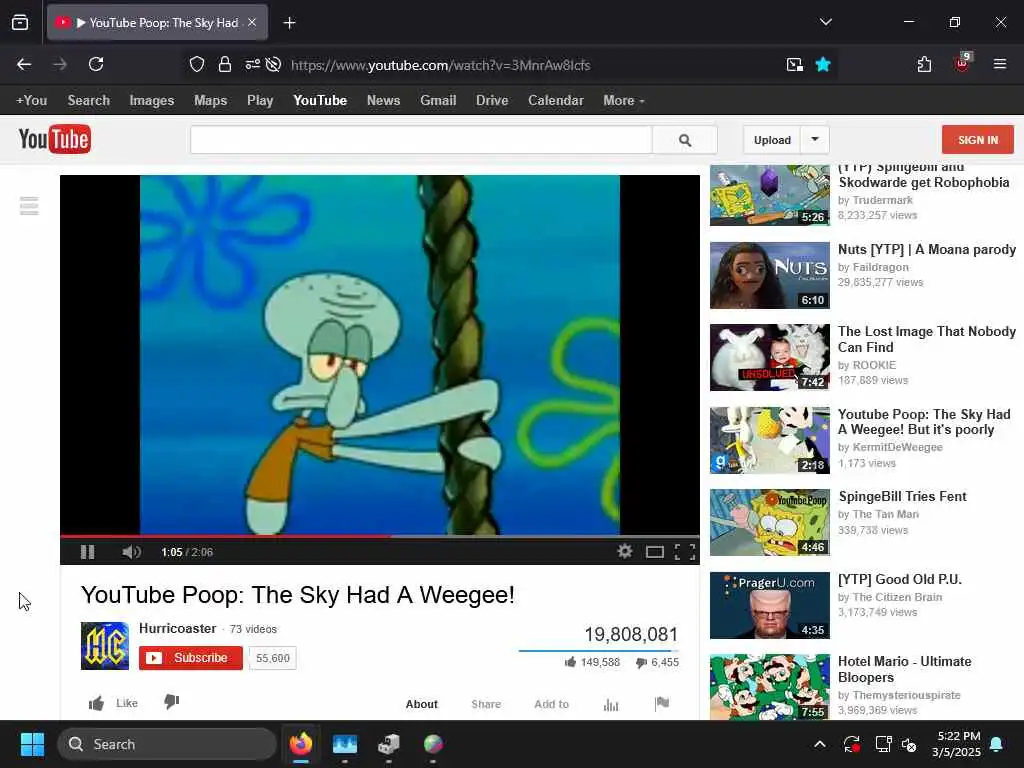This screenshot has height=768, width=1024.
Task: Expand Upload options dropdown arrow
Action: (814, 139)
